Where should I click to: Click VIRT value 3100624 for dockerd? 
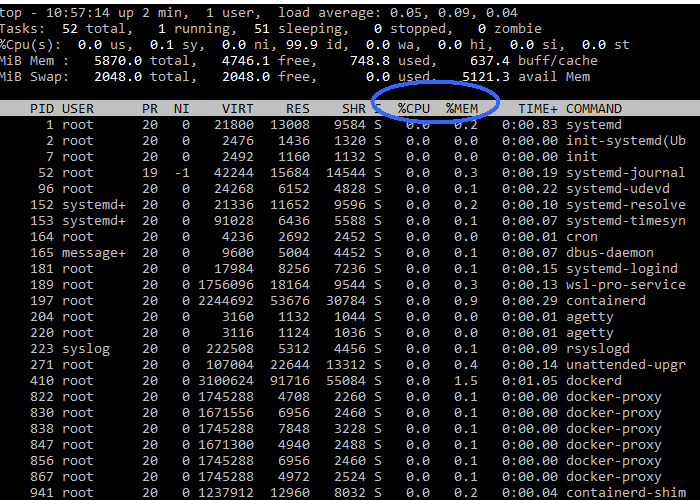click(x=226, y=381)
